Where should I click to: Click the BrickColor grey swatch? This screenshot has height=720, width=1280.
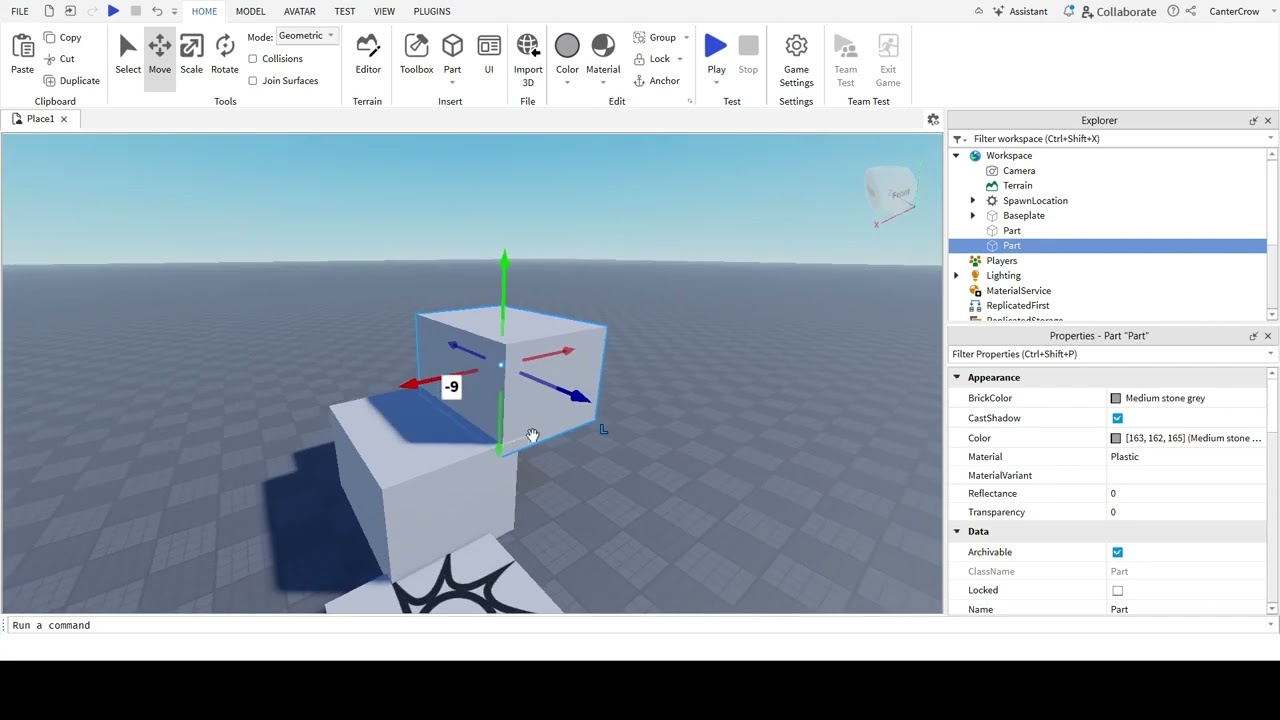point(1116,398)
